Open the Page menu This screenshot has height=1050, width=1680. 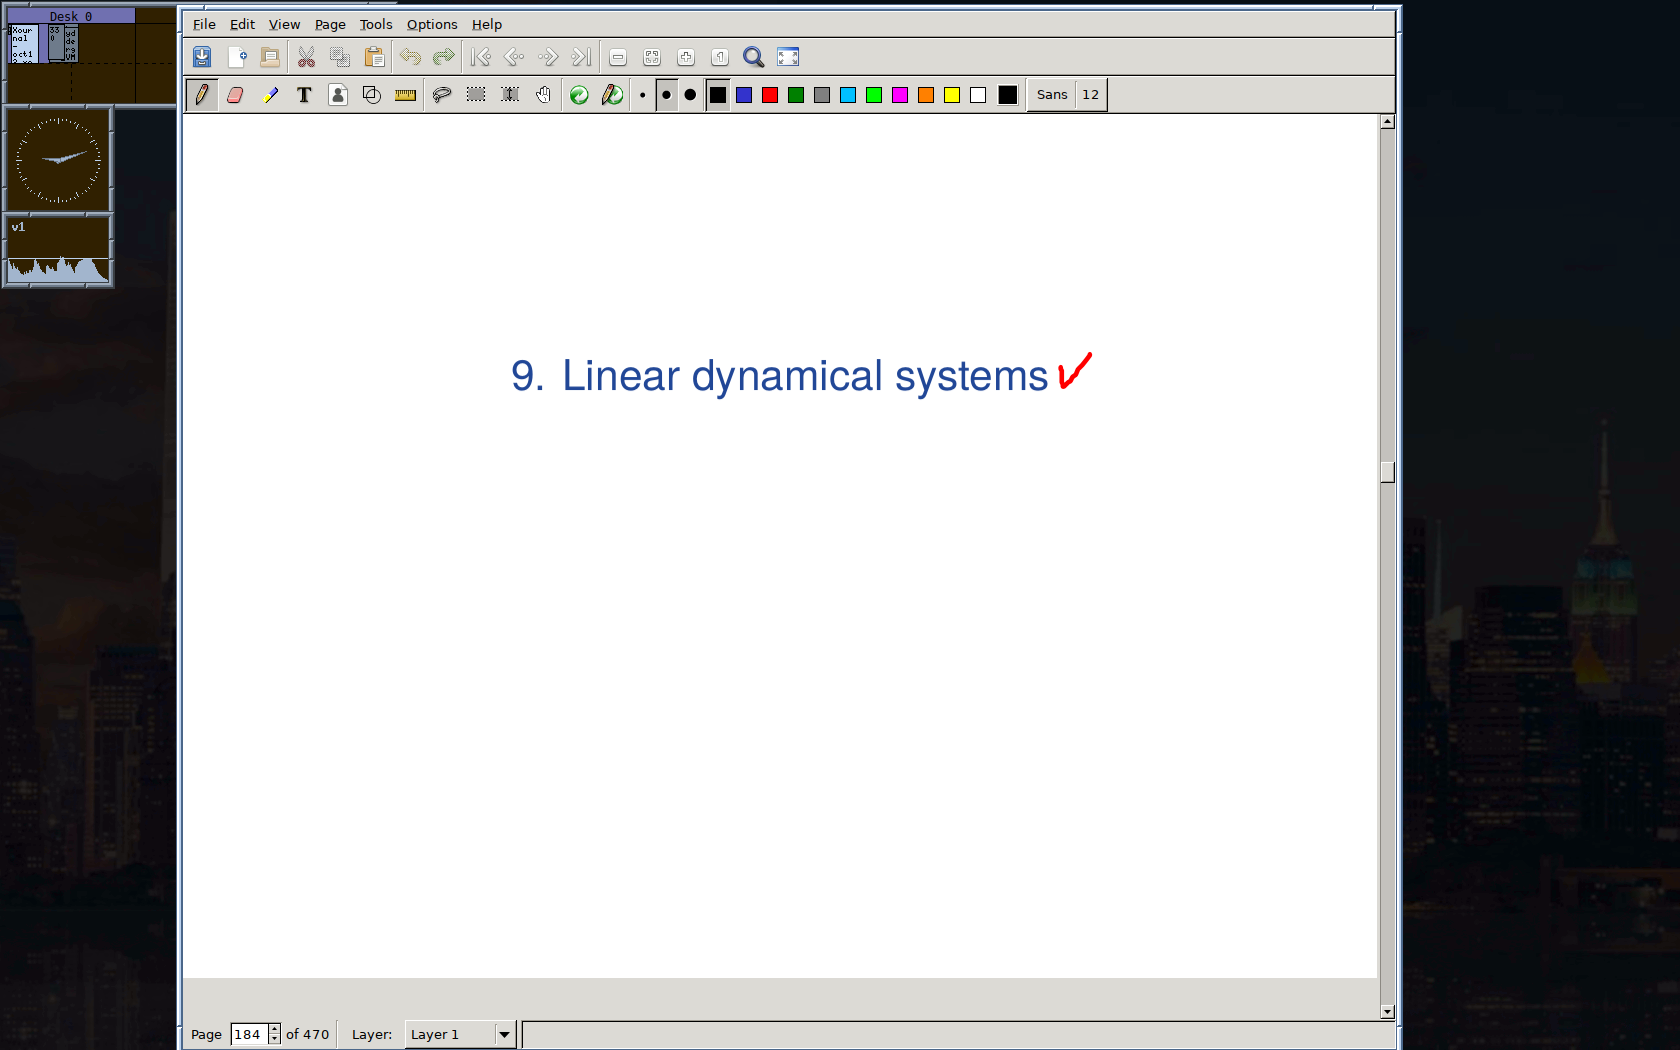coord(330,24)
